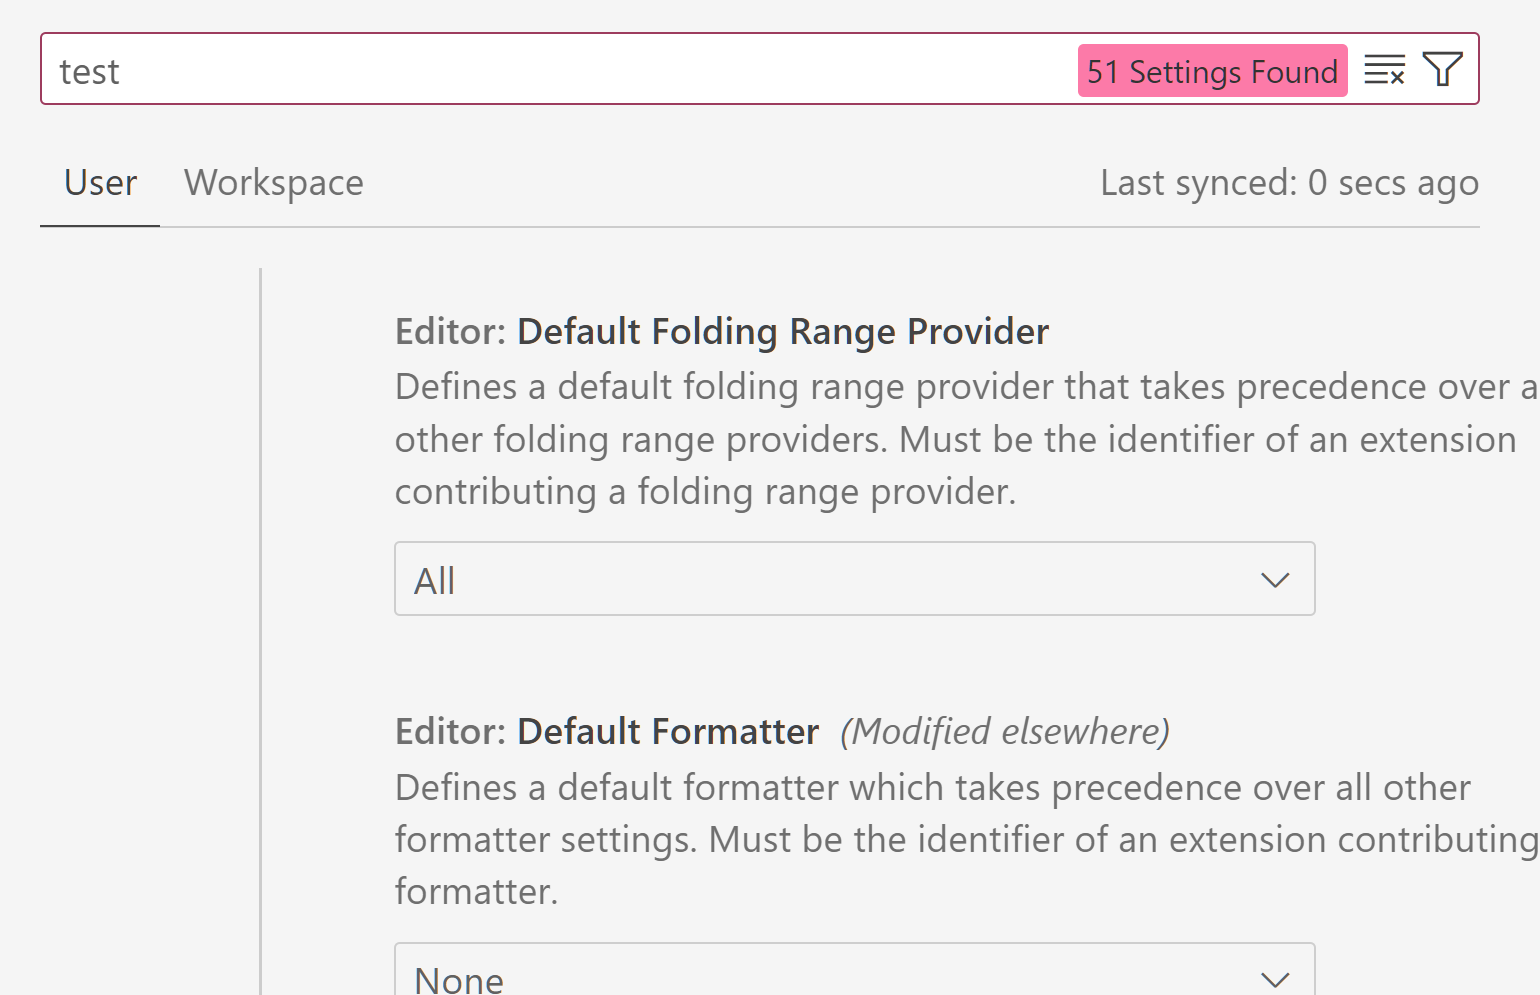
Task: Click the All value in the provider dropdown
Action: click(434, 579)
